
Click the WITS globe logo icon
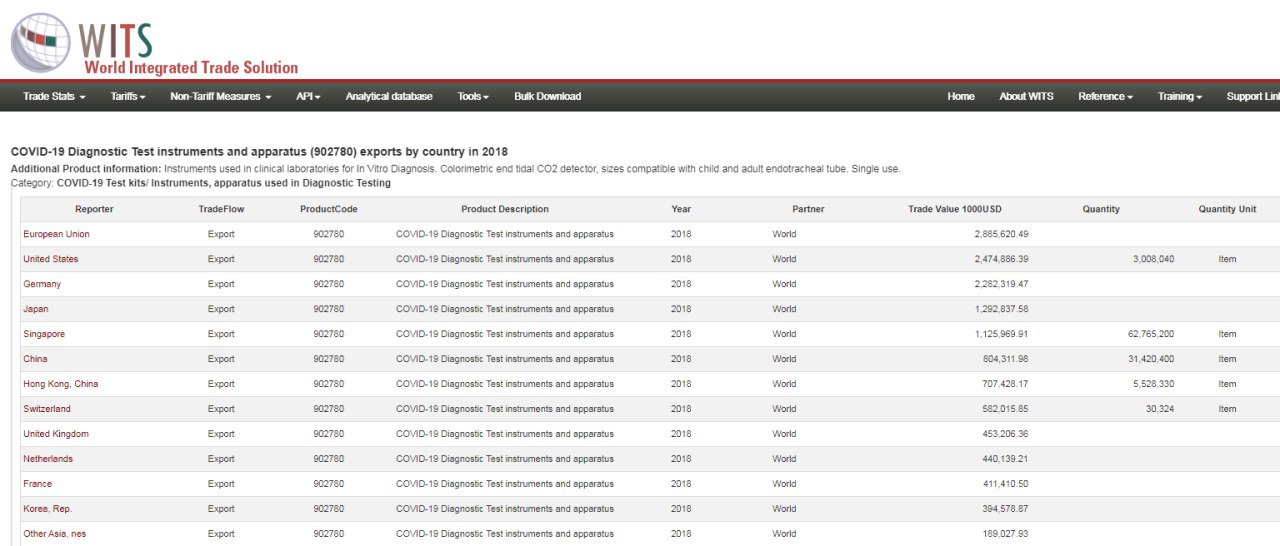41,42
